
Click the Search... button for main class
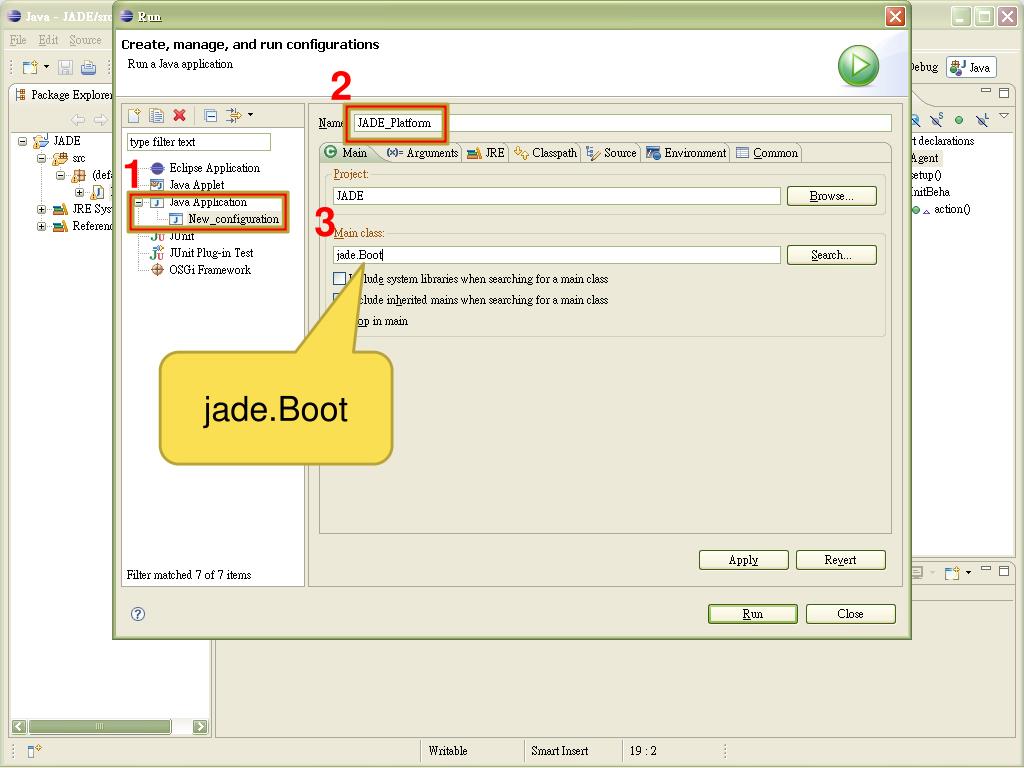point(831,255)
